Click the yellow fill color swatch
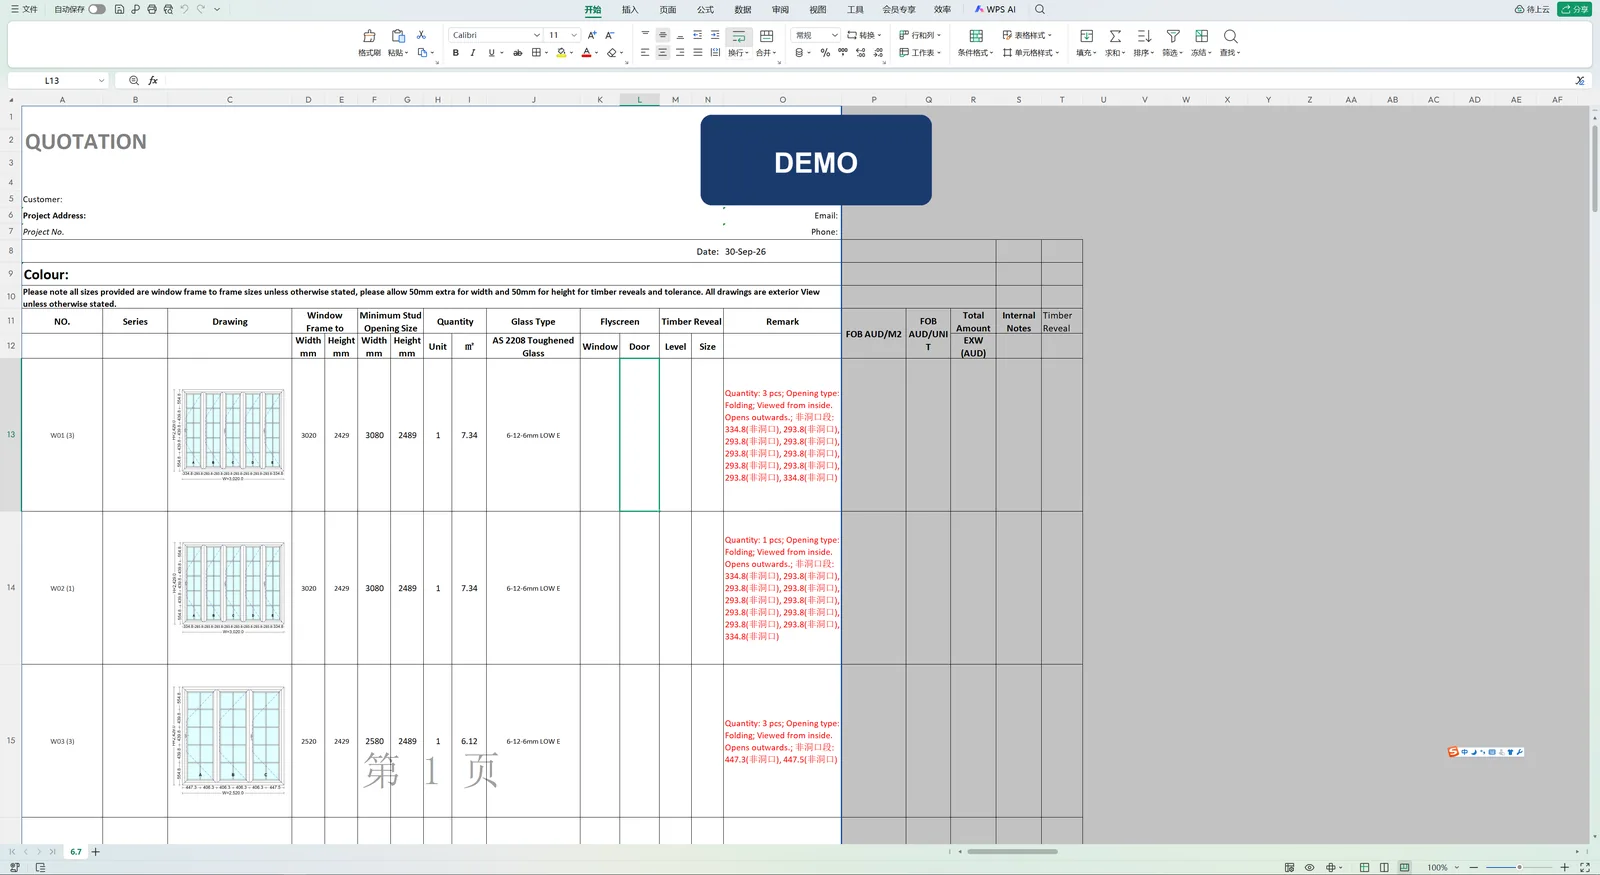 coord(561,53)
